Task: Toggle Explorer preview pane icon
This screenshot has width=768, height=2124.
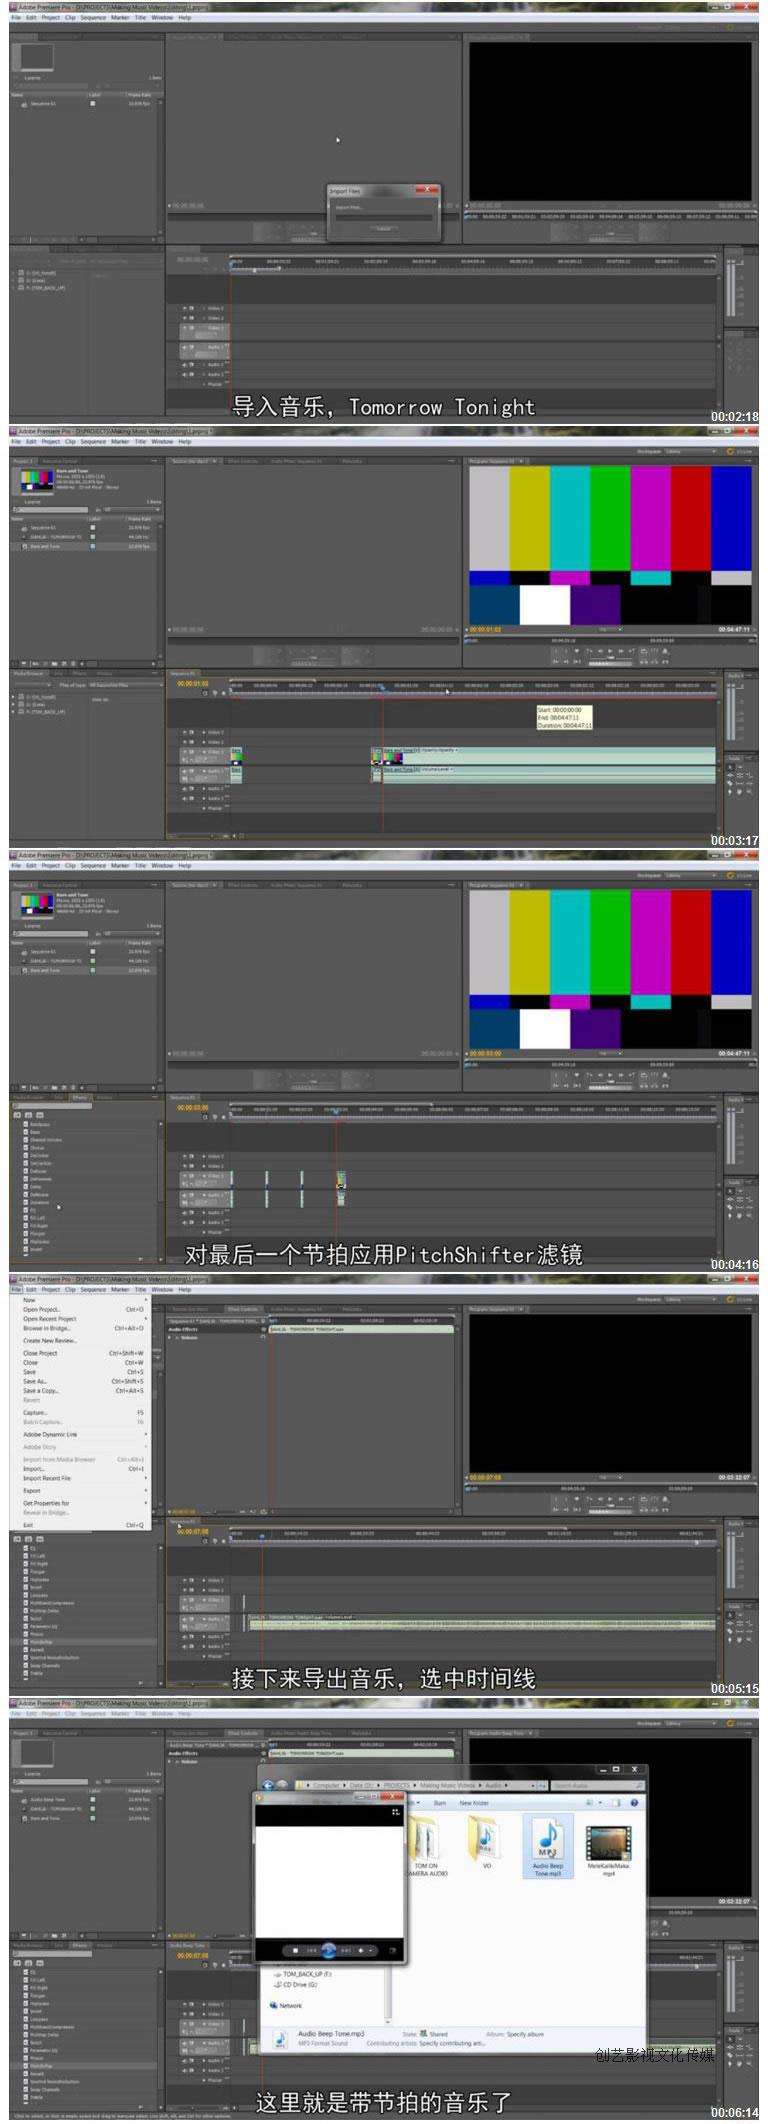Action: (616, 1802)
